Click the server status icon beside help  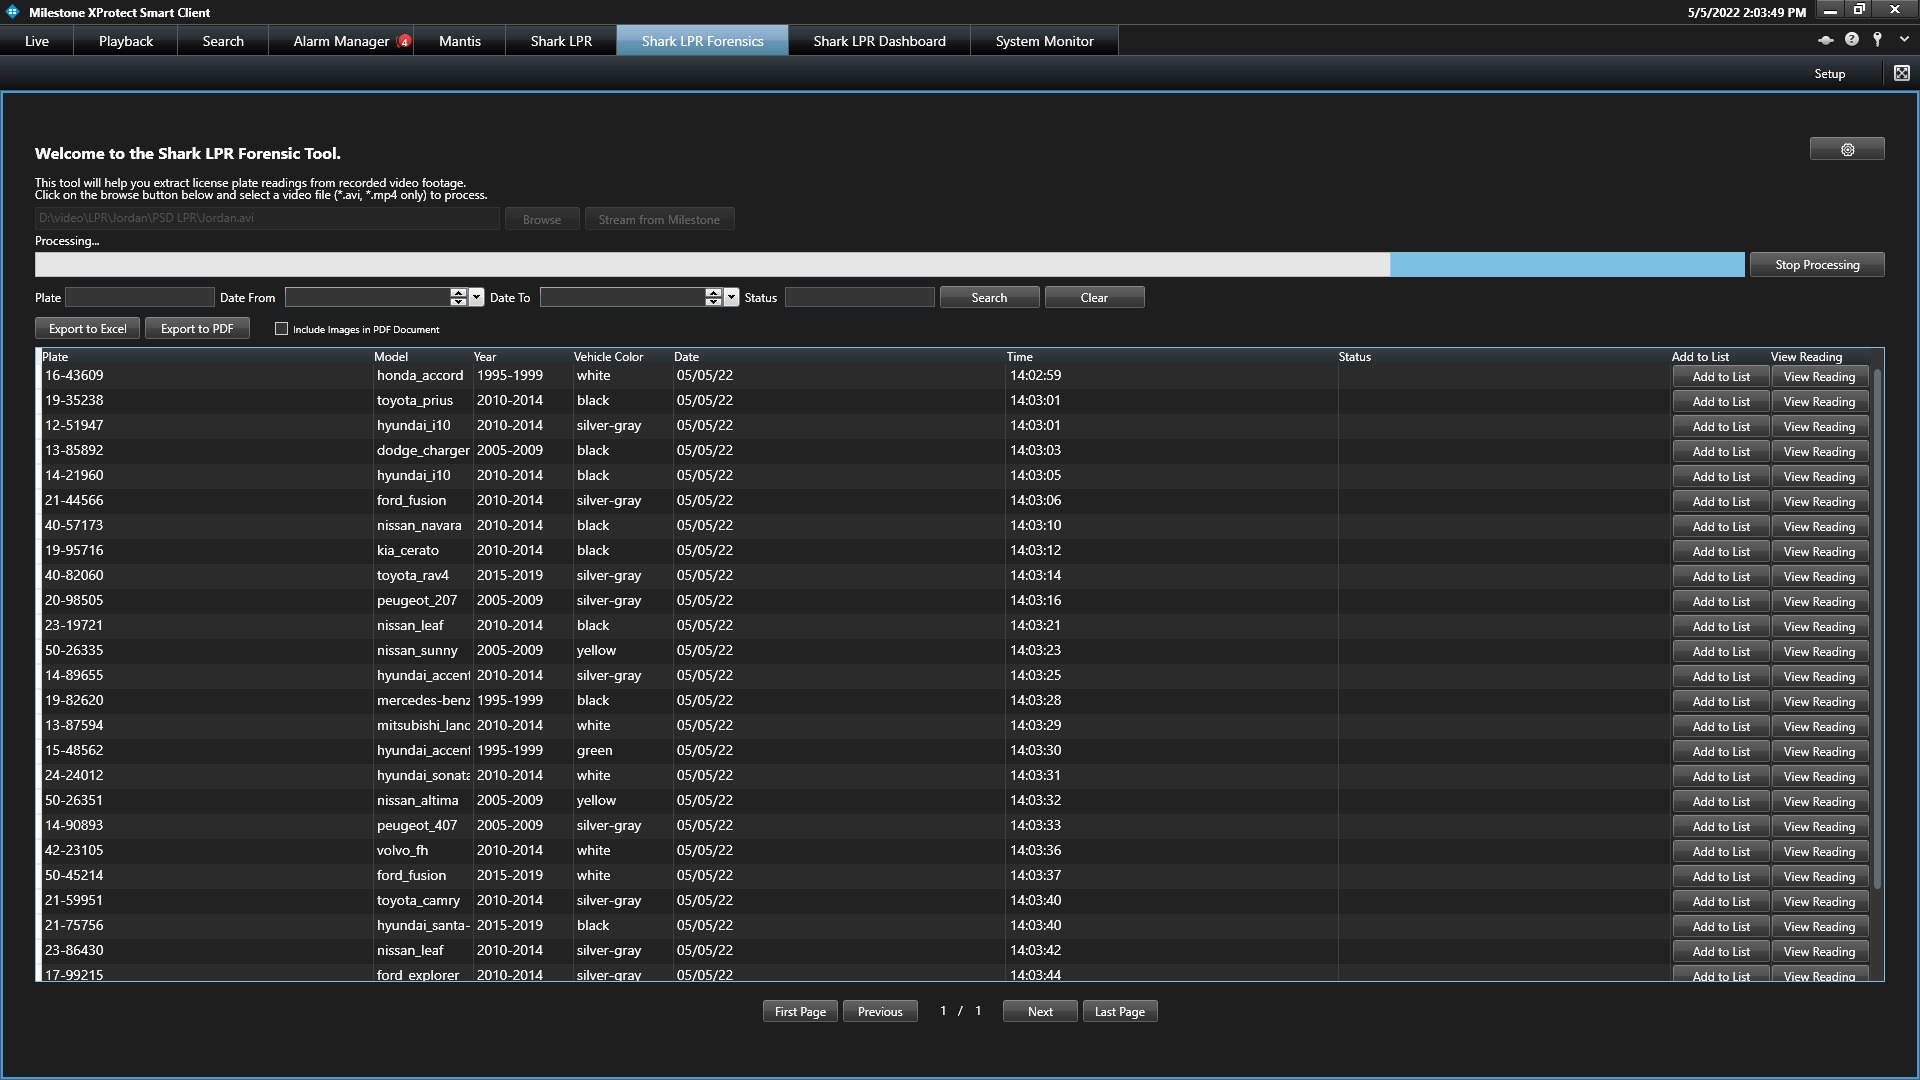pos(1825,40)
